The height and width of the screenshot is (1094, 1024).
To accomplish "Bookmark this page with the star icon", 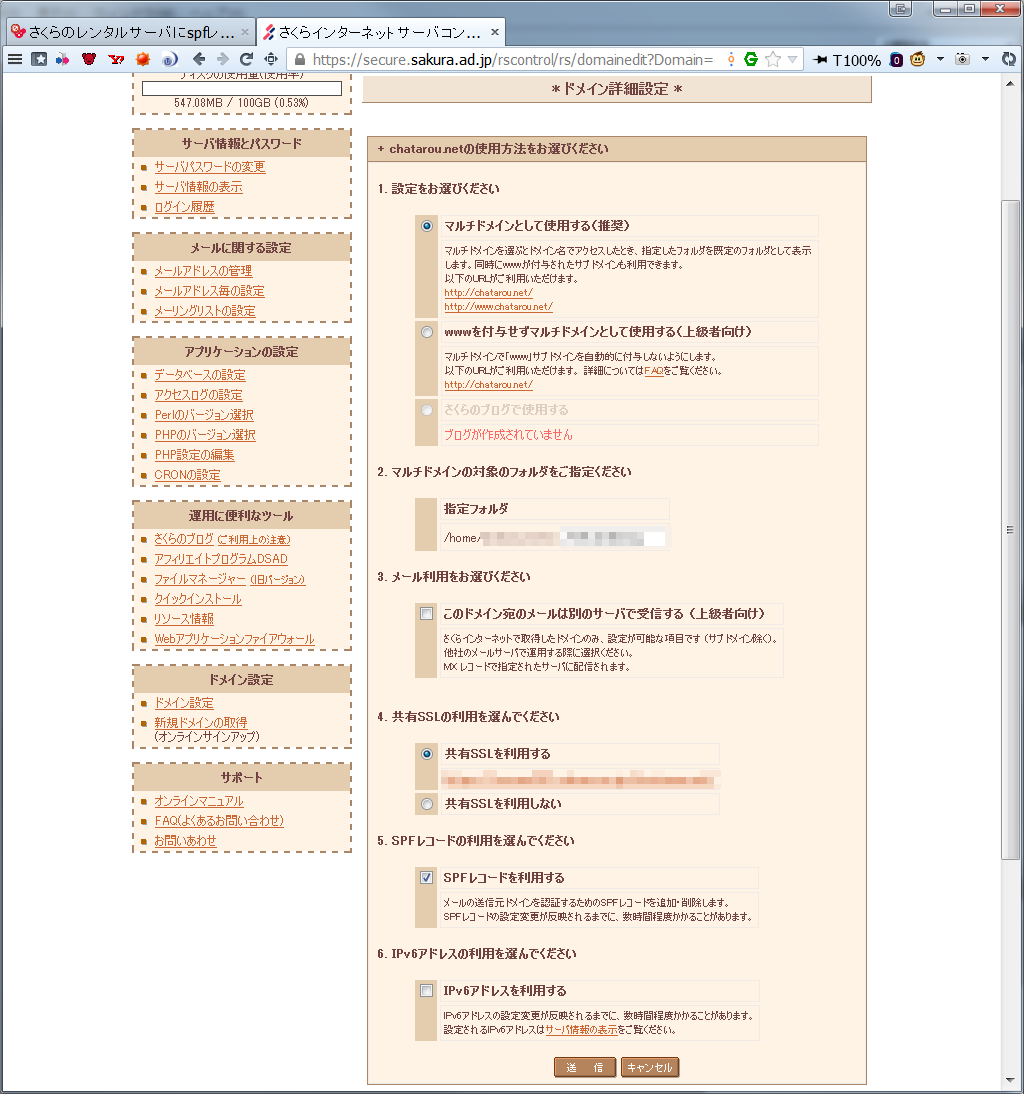I will click(x=772, y=59).
